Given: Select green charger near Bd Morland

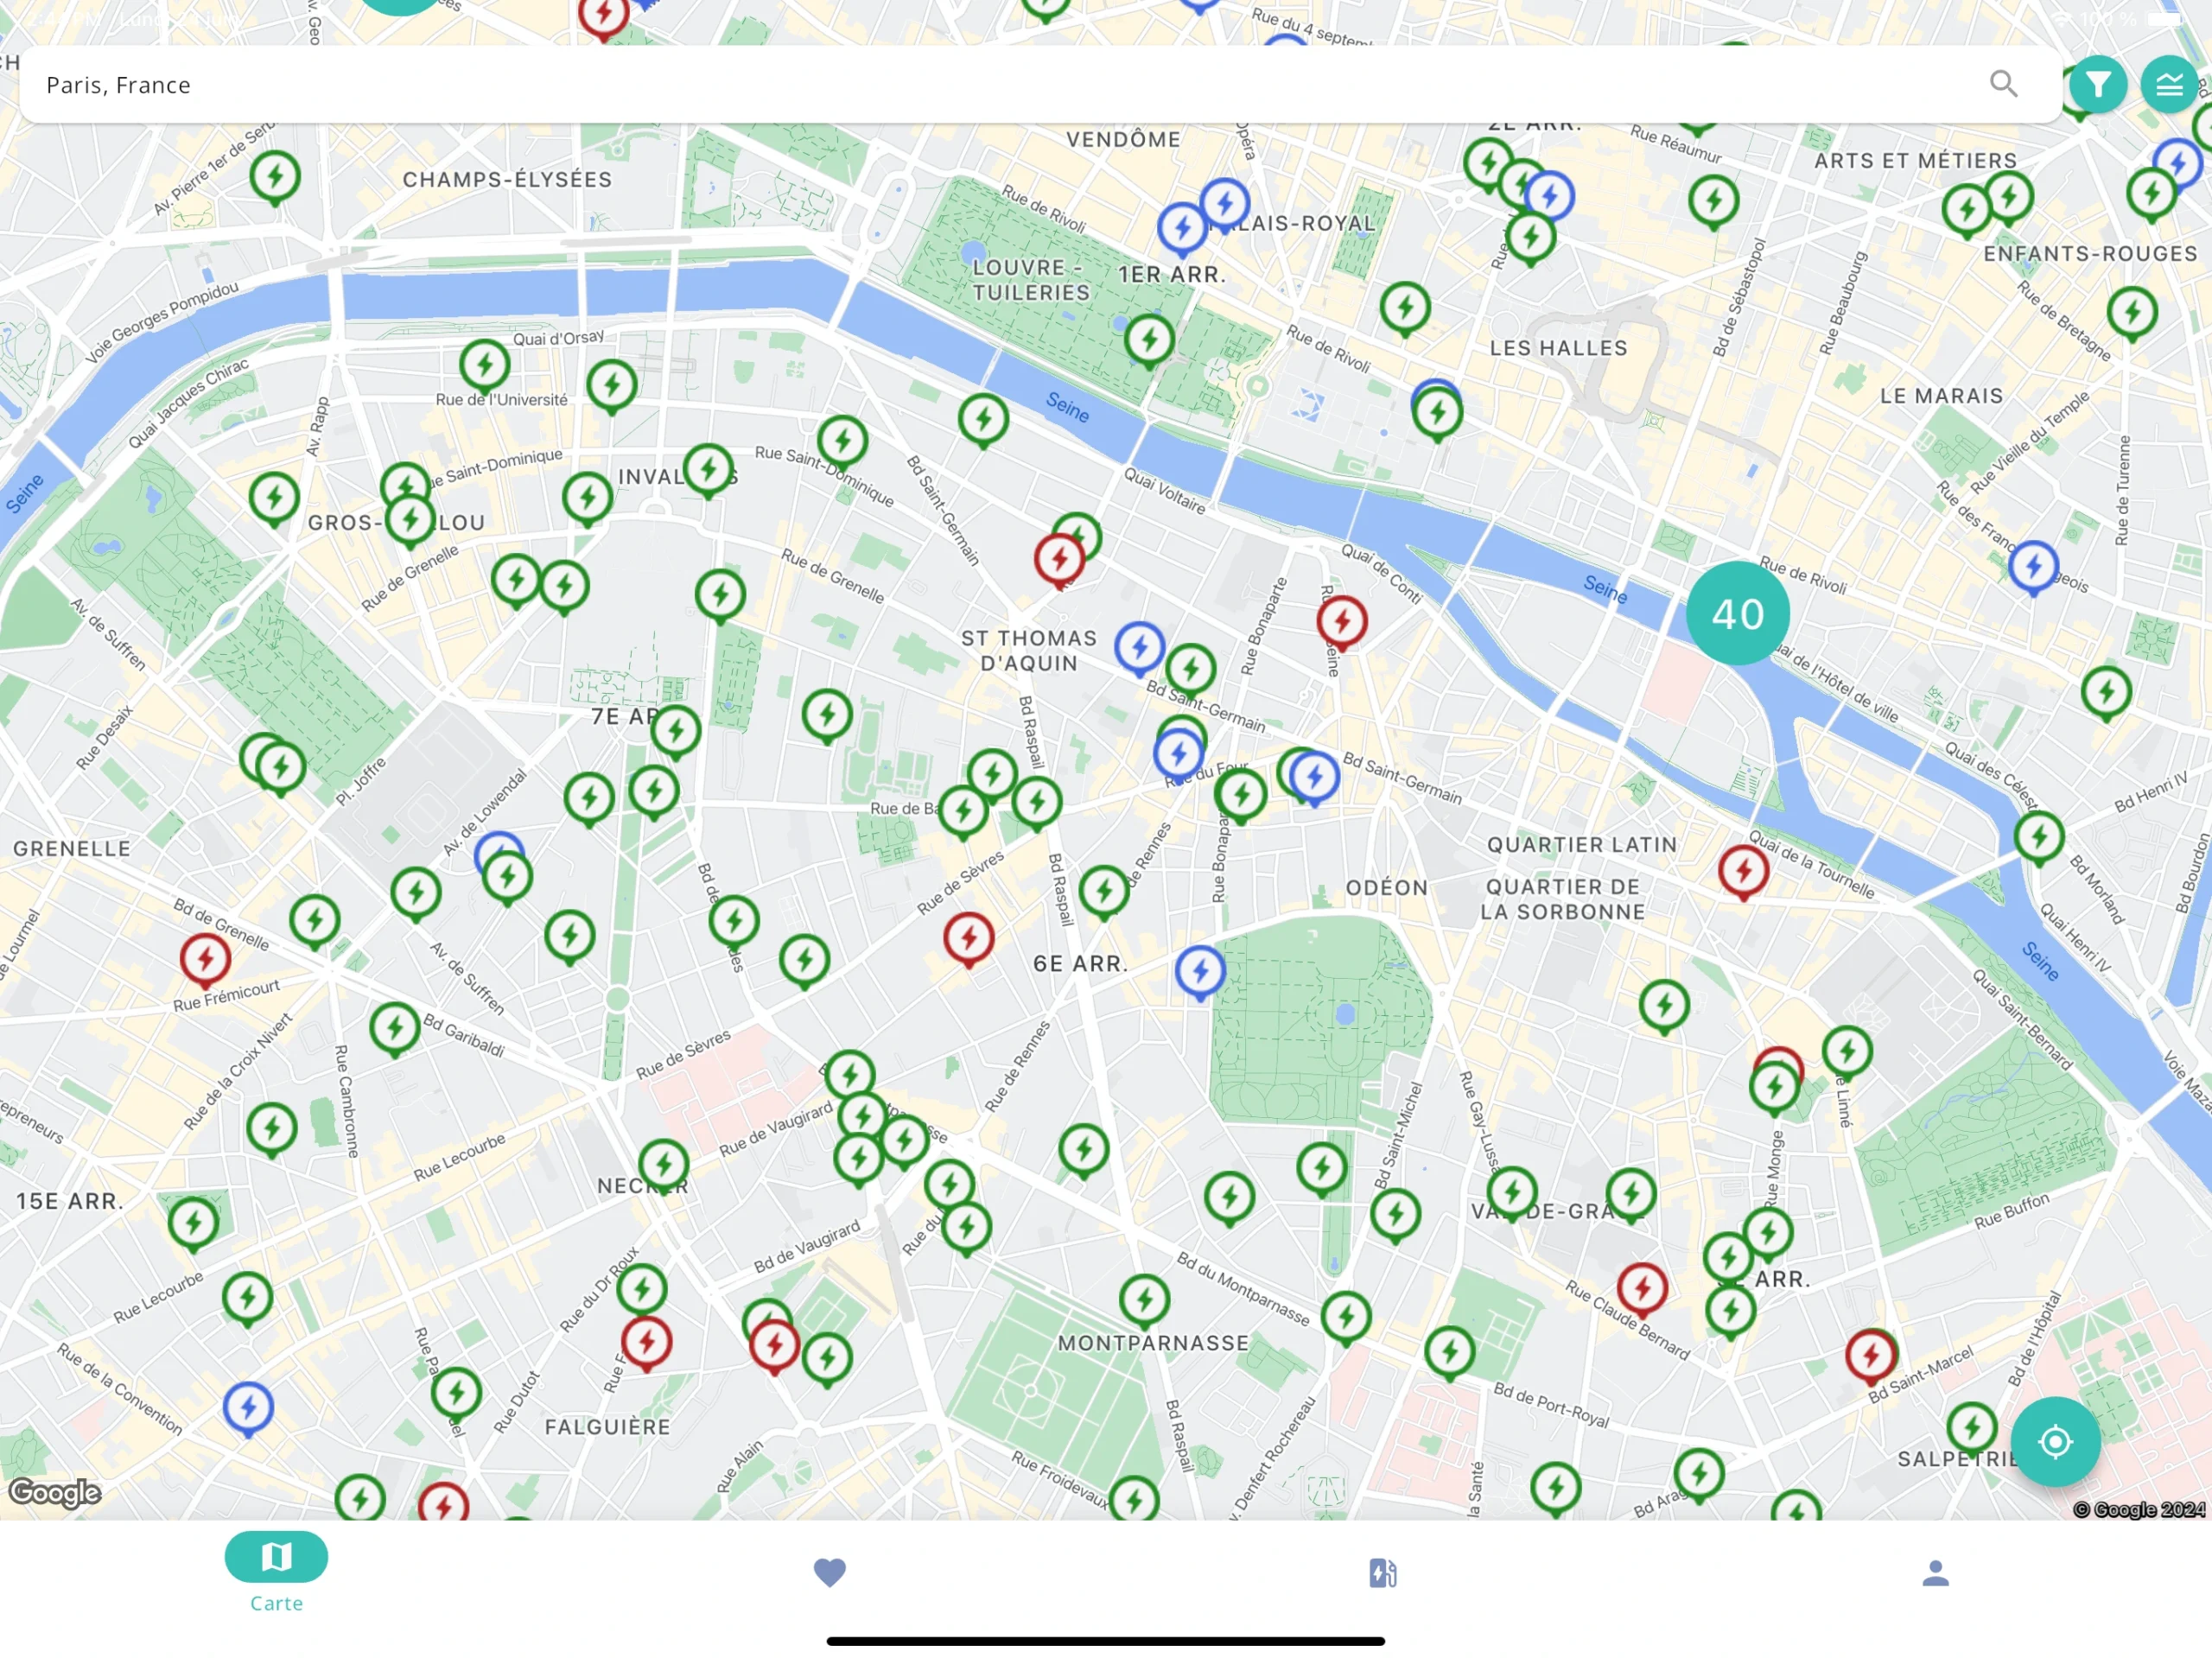Looking at the screenshot, I should (2039, 839).
